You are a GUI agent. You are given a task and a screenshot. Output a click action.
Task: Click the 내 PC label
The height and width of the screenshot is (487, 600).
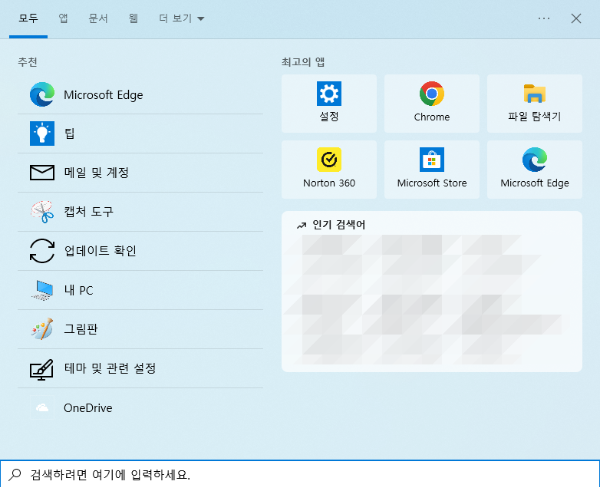[x=78, y=290]
